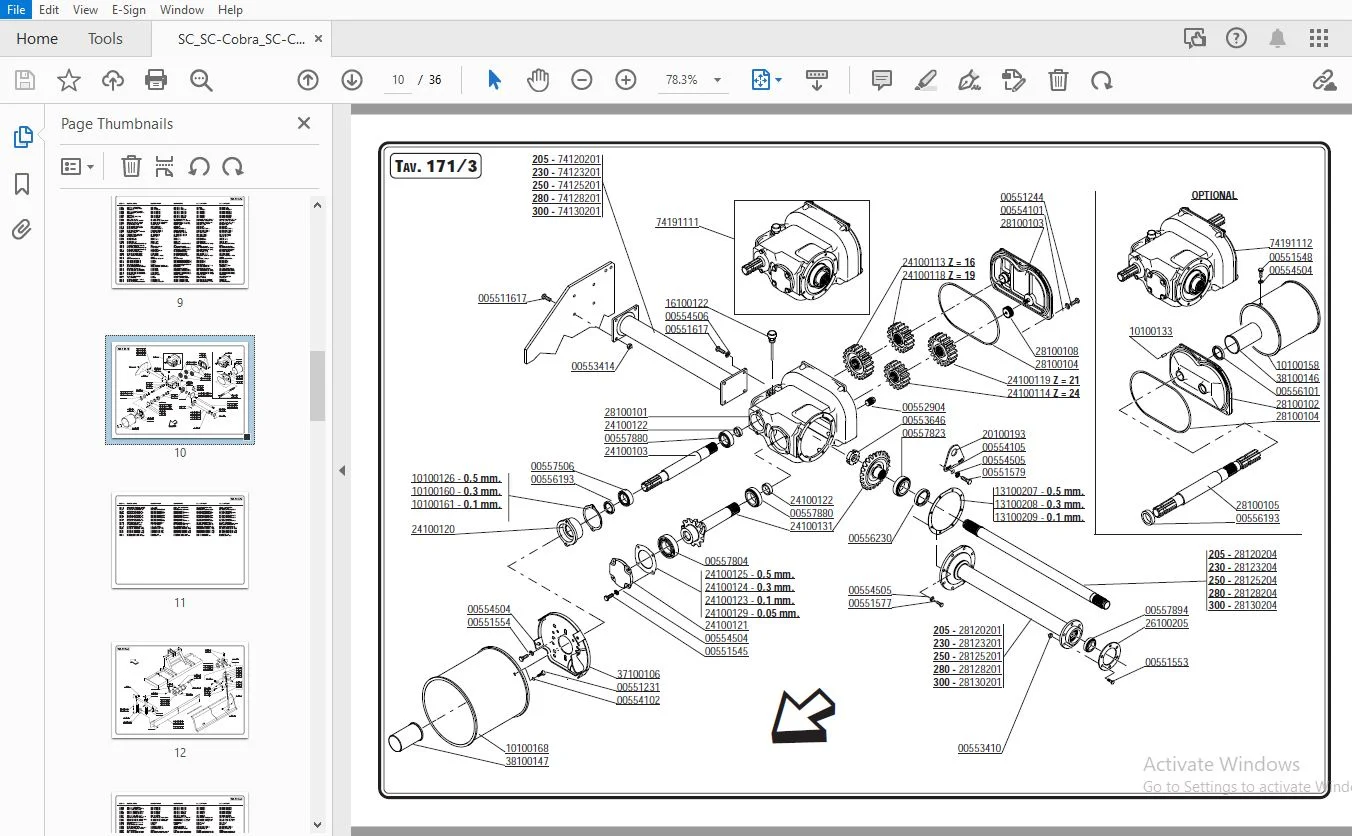Screen dimensions: 1352x836
Task: Activate the hand pan tool
Action: coord(538,80)
